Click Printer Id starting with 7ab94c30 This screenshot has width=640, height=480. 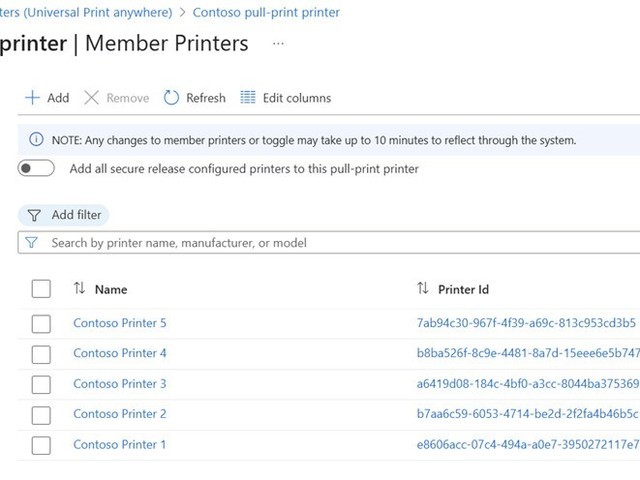(526, 323)
